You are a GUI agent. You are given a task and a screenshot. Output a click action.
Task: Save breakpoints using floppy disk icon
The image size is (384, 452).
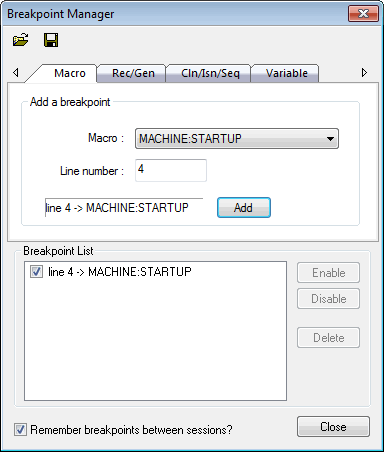[51, 40]
